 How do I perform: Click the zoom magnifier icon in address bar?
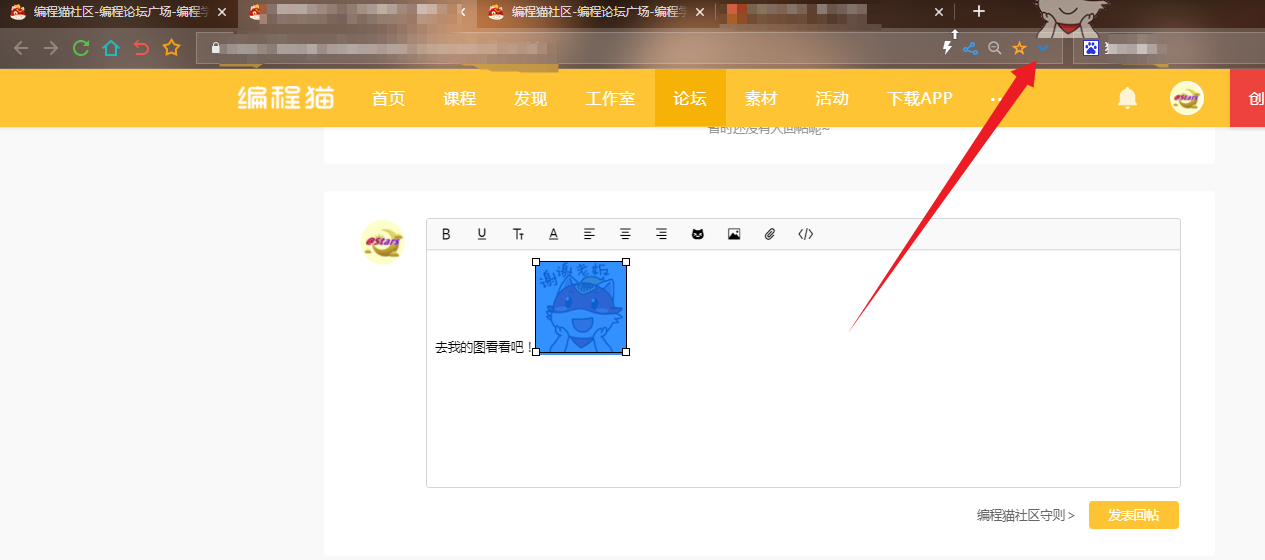(994, 48)
